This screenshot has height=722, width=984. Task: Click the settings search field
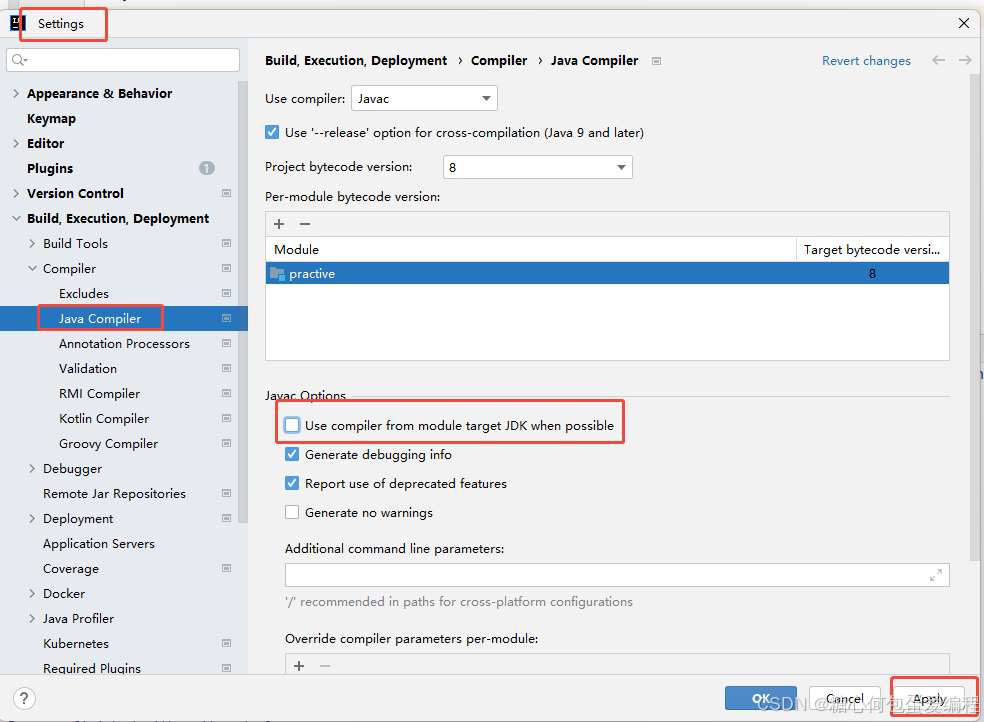coord(122,59)
